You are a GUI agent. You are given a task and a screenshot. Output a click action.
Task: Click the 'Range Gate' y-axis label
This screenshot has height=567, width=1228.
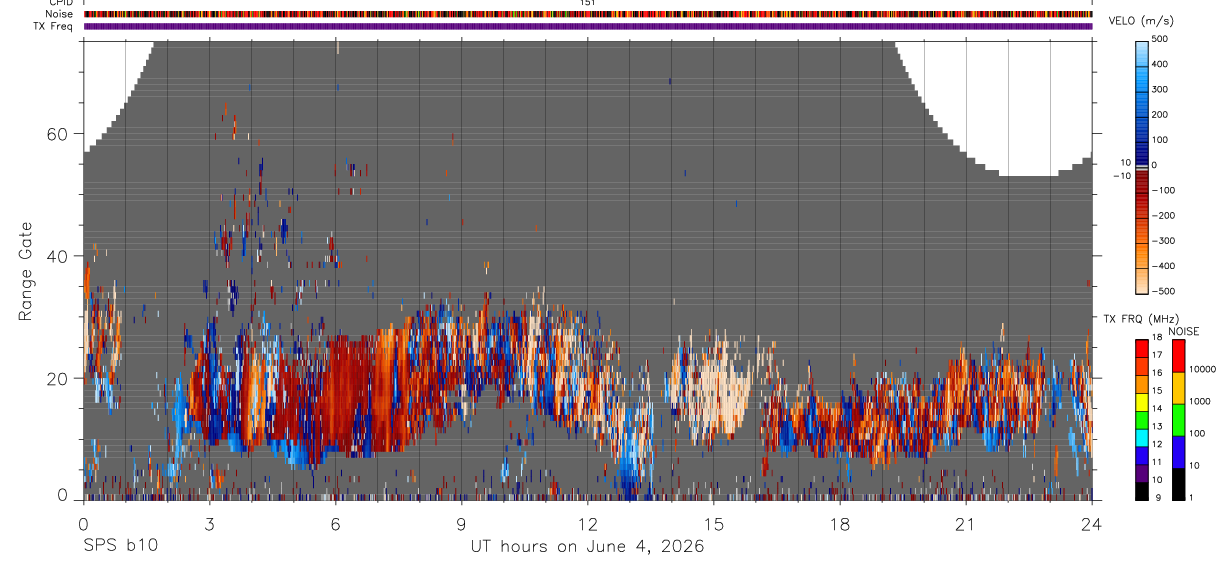coord(26,270)
